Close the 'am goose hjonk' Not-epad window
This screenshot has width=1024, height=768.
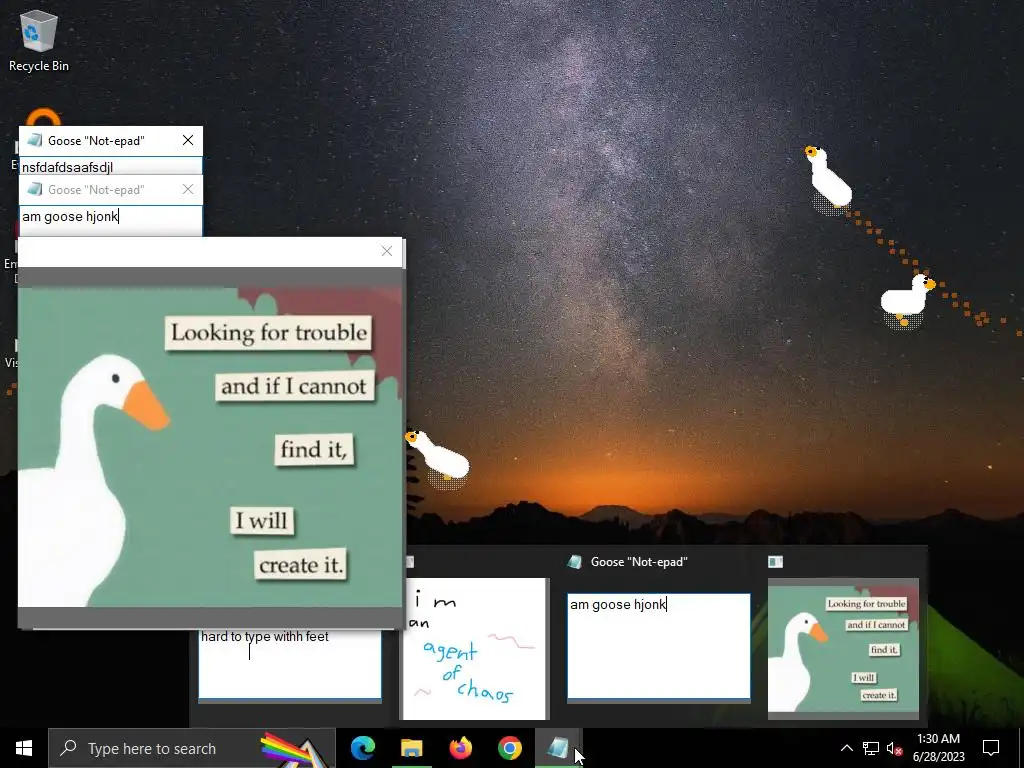188,189
